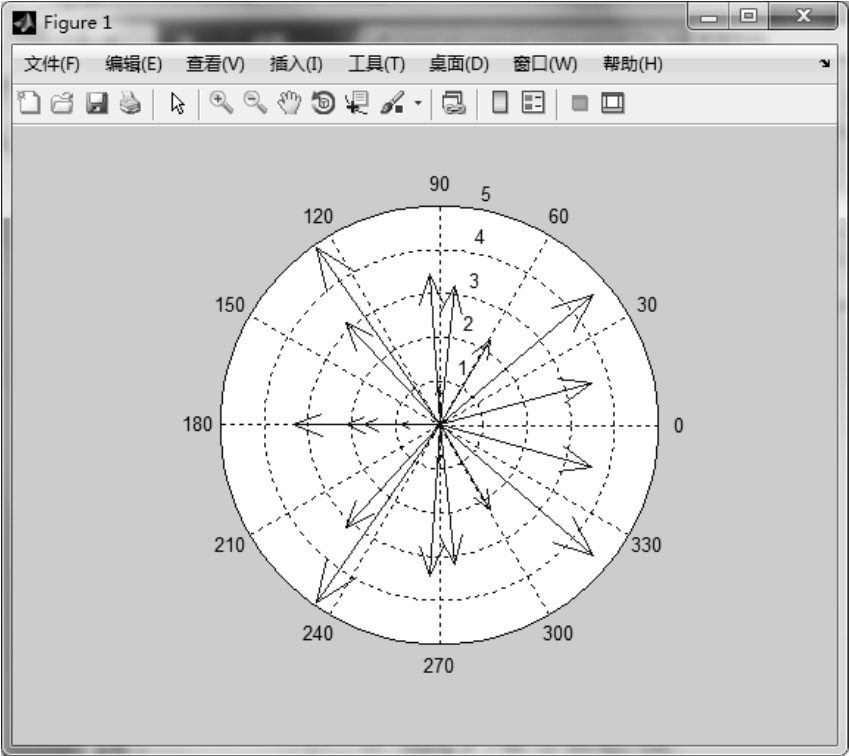Print the figure using the printer icon
The image size is (849, 756).
130,103
